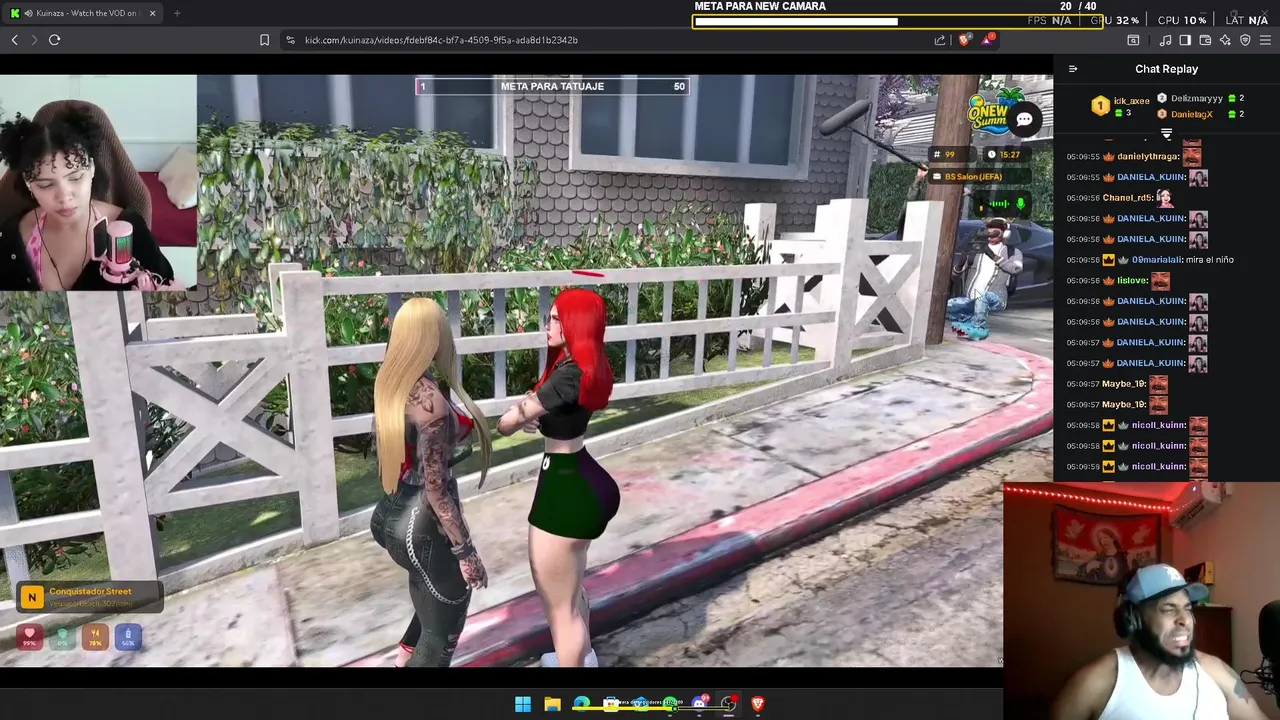Click the Chat Replay heading
The height and width of the screenshot is (720, 1280).
(x=1166, y=69)
